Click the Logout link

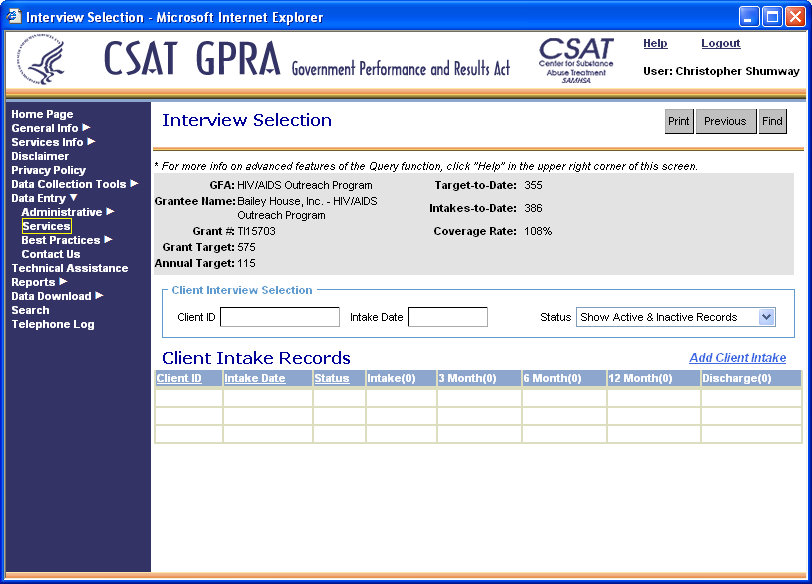(720, 44)
